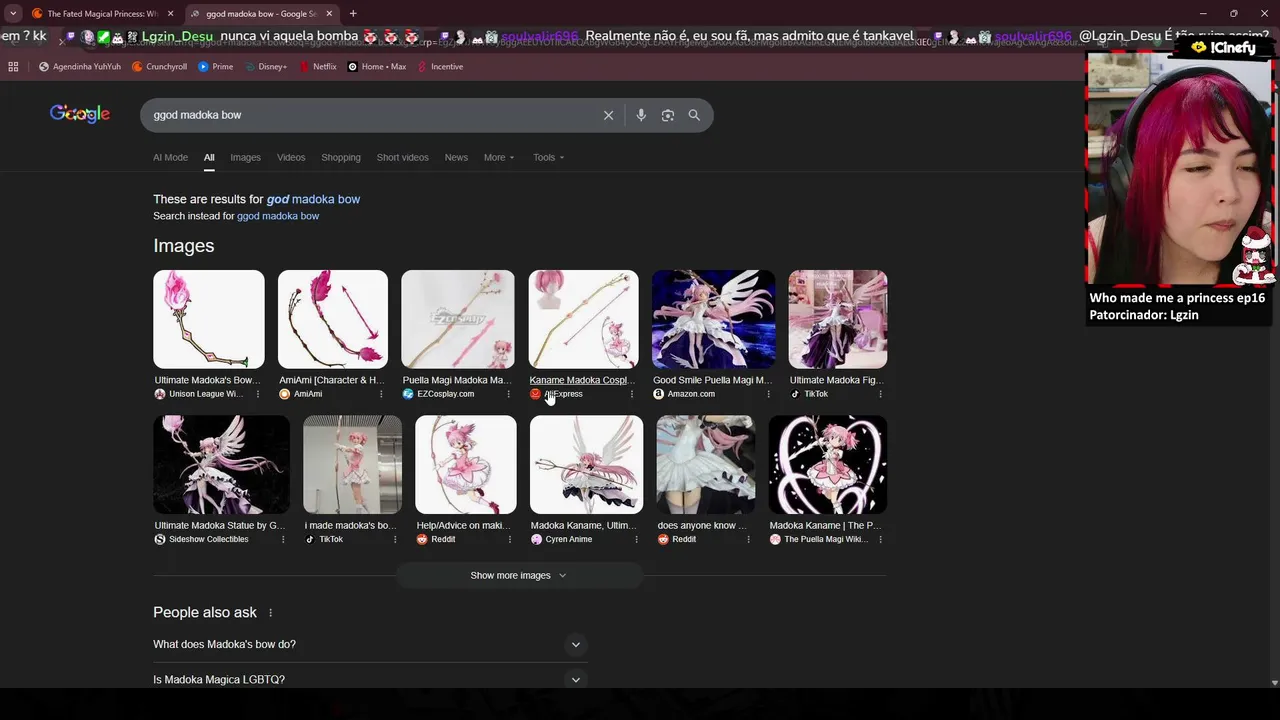Open People also ask options menu
The image size is (1280, 720).
coord(270,613)
